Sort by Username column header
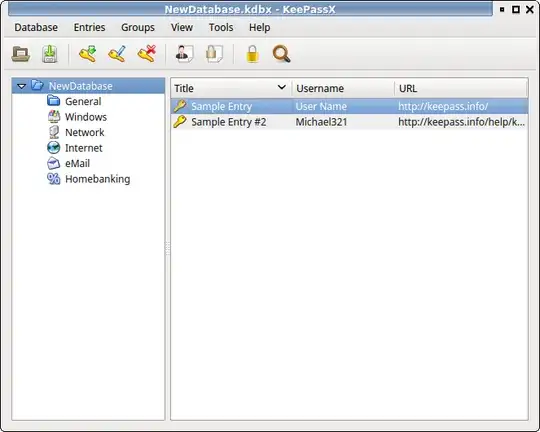The height and width of the screenshot is (432, 540). tap(343, 88)
